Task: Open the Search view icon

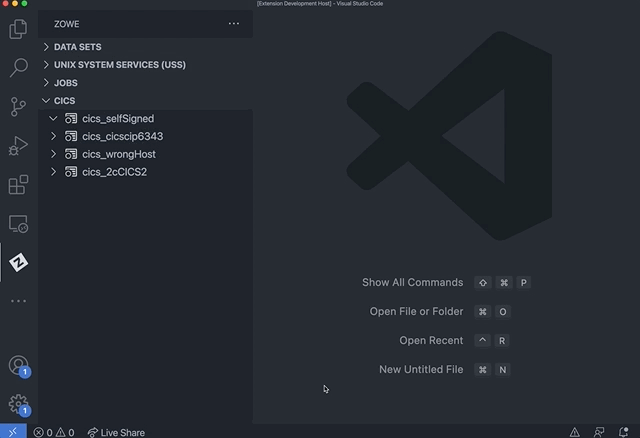Action: 18,68
